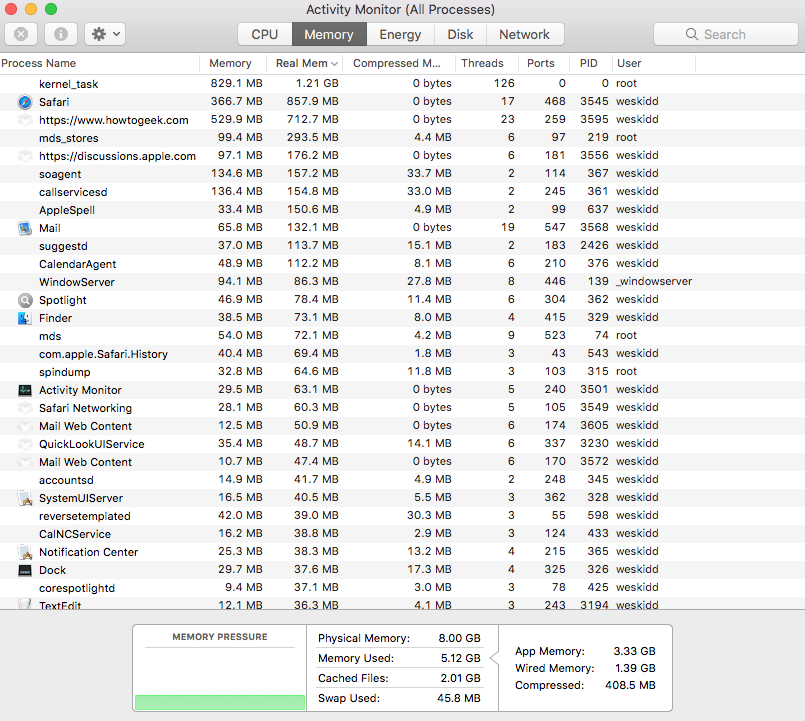Open the Disk tab
Image resolution: width=805 pixels, height=721 pixels.
click(460, 34)
